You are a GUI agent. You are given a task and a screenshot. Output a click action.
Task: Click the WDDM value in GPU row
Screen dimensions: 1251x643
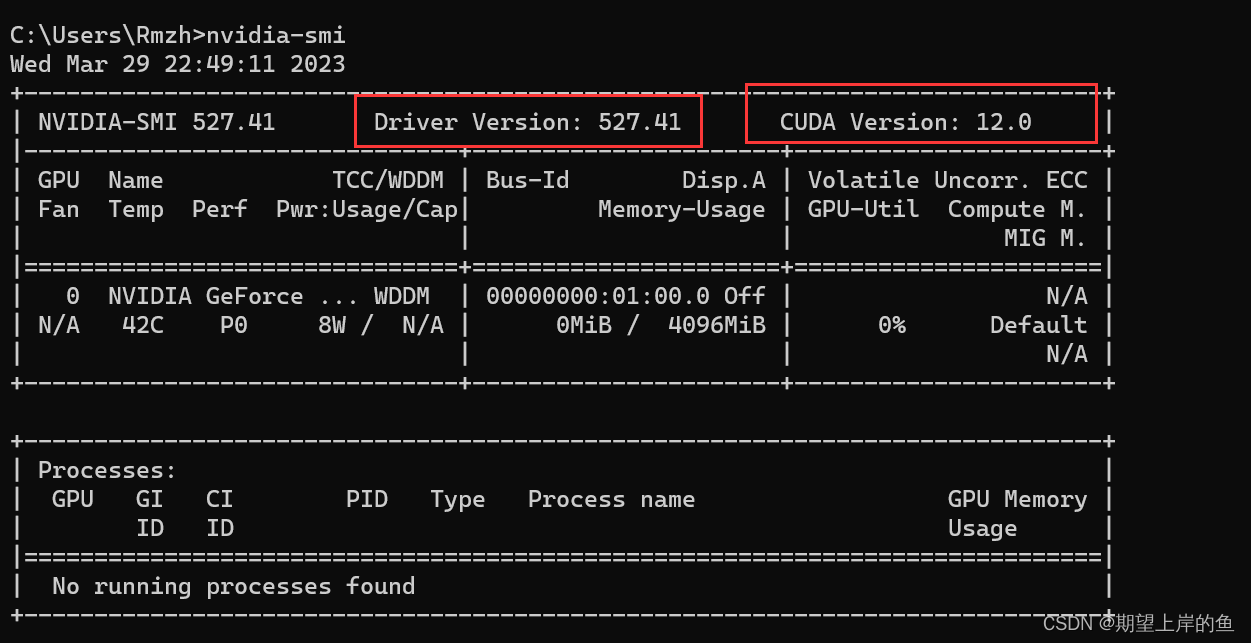[402, 296]
